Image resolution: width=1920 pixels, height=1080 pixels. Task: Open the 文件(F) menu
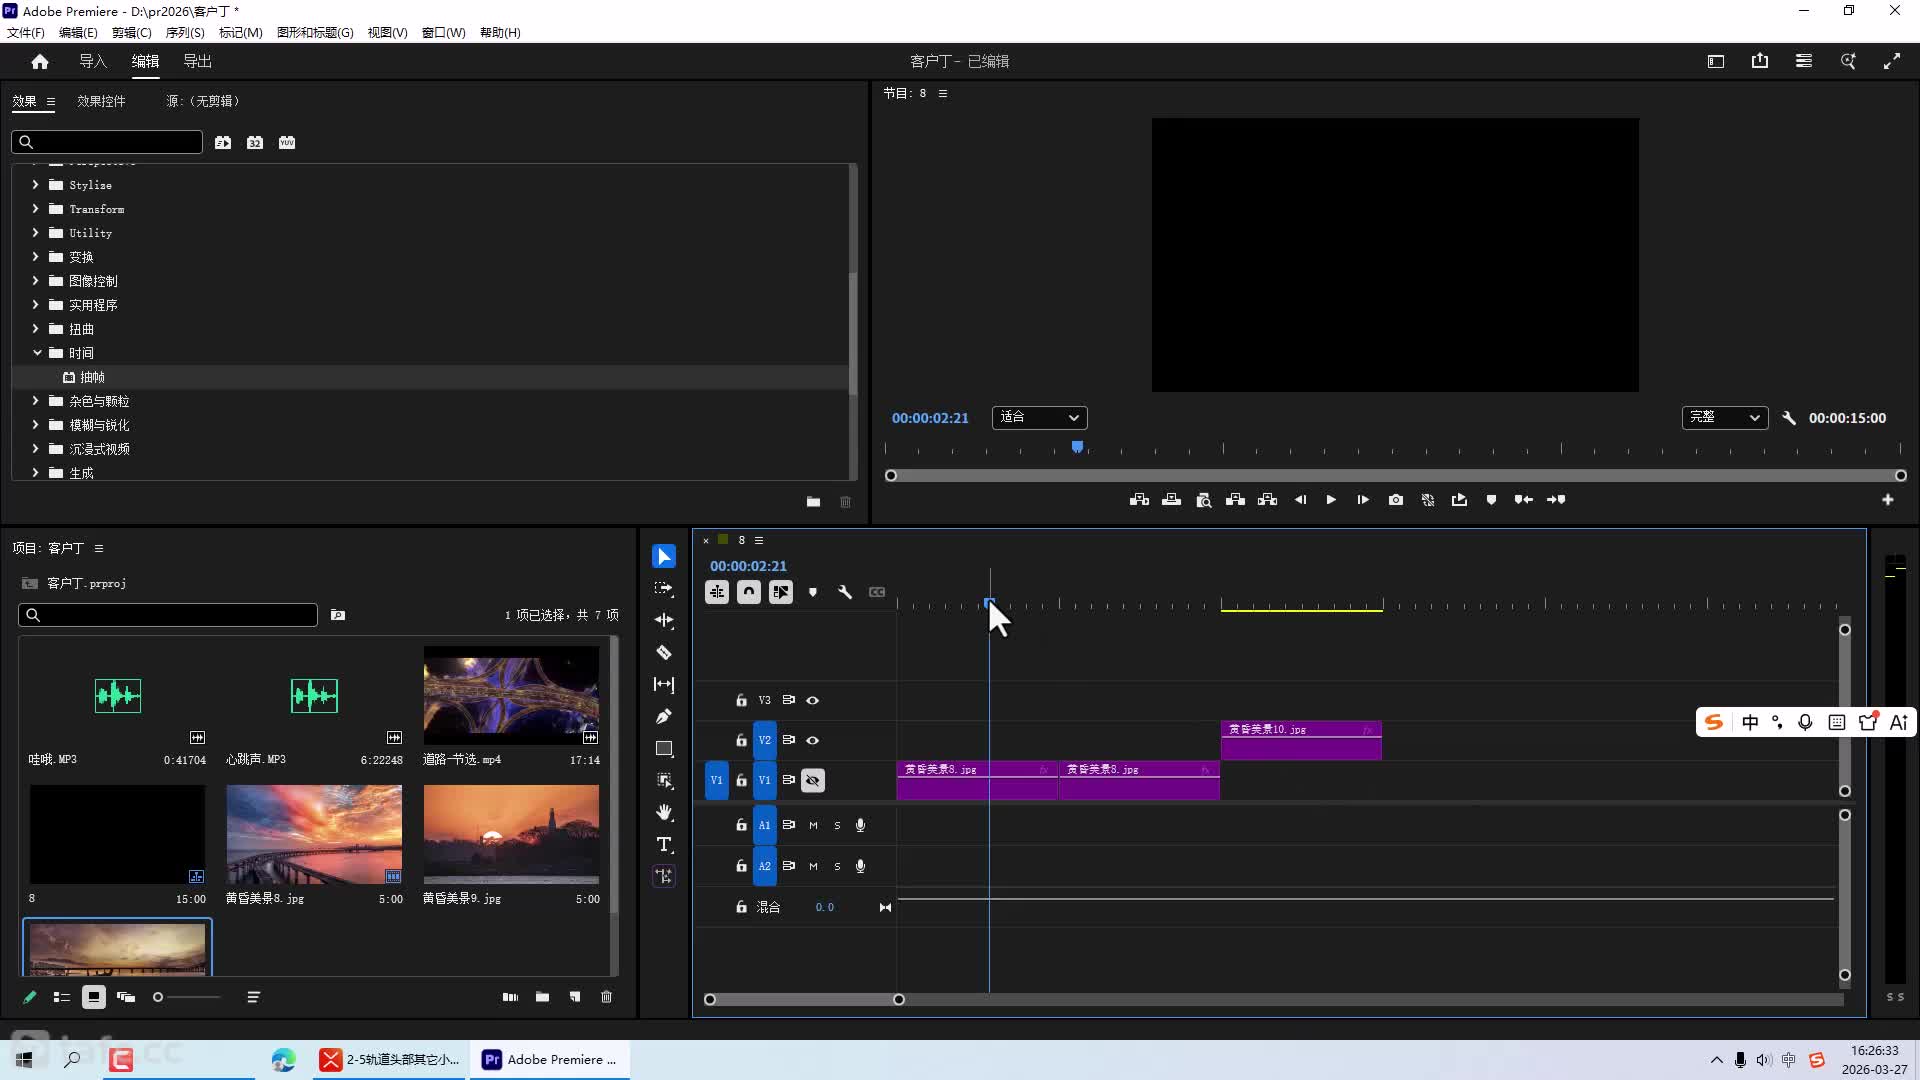point(26,32)
